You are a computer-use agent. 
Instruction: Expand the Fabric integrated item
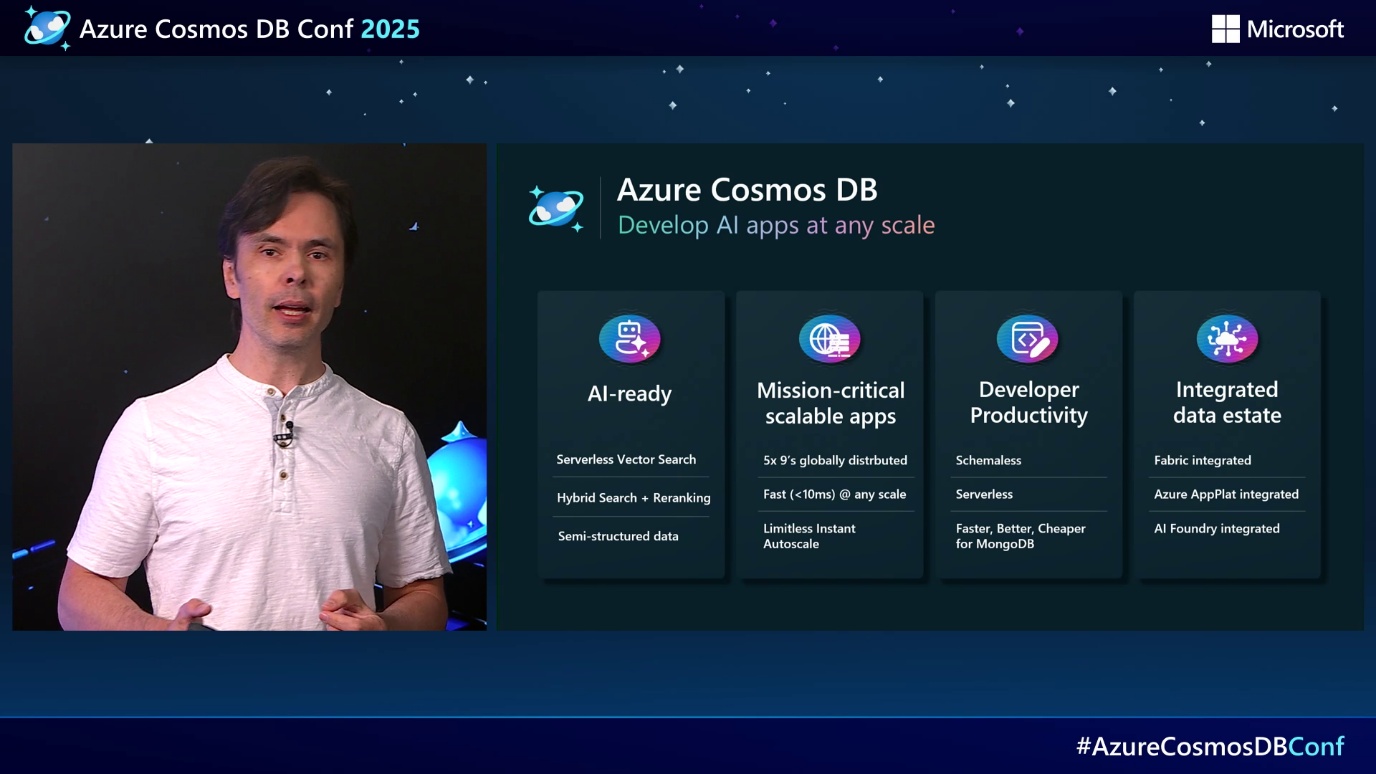pos(1202,460)
